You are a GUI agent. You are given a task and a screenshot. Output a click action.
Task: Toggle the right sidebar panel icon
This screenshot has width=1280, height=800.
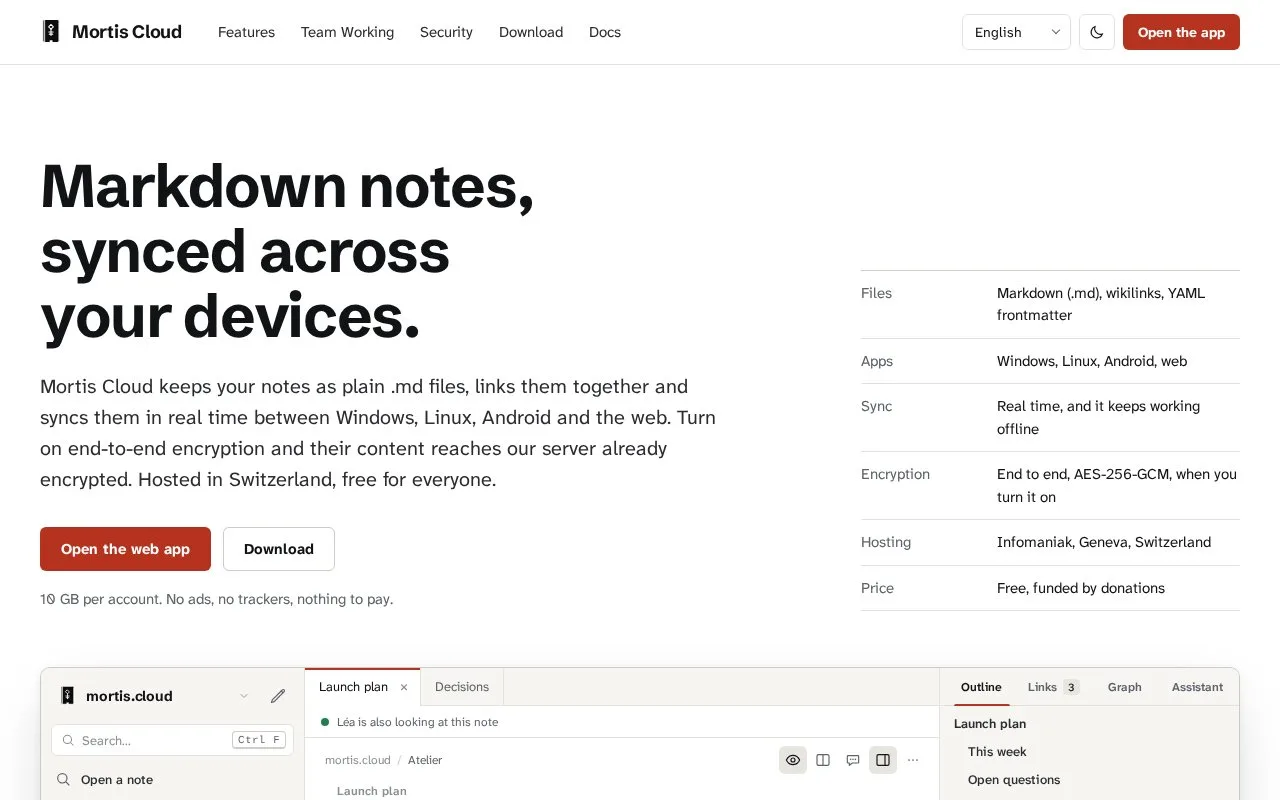point(883,760)
